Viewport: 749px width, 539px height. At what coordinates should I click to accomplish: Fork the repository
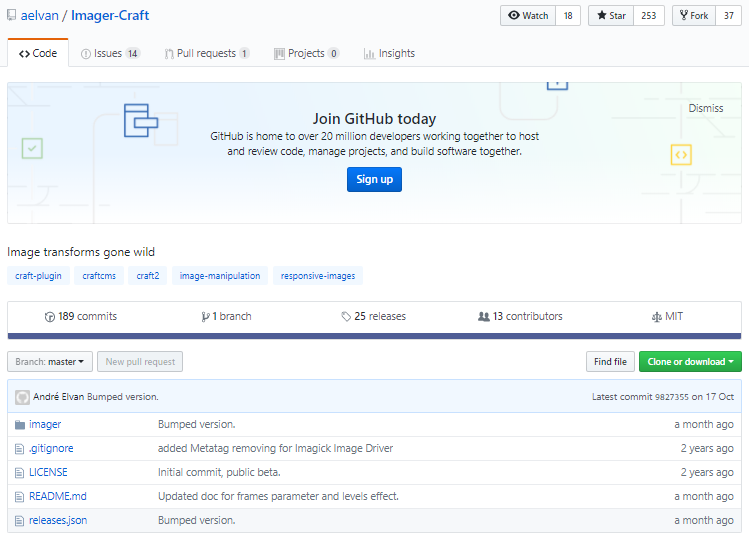[693, 16]
